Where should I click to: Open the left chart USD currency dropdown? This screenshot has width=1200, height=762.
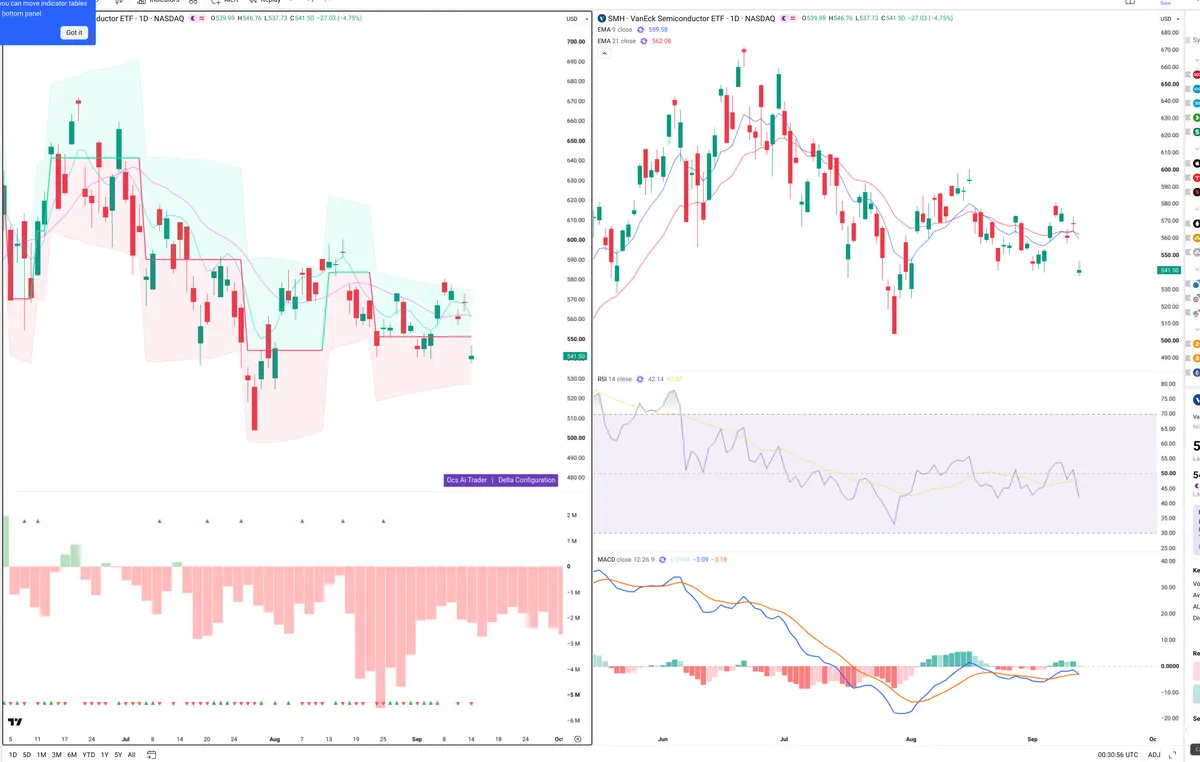[x=575, y=19]
